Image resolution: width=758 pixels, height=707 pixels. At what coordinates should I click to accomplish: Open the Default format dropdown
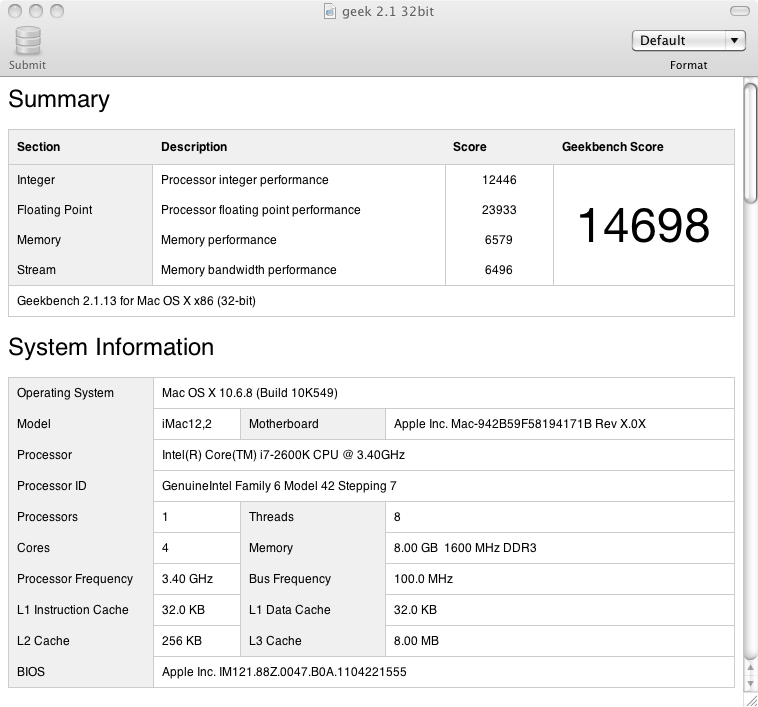point(688,40)
